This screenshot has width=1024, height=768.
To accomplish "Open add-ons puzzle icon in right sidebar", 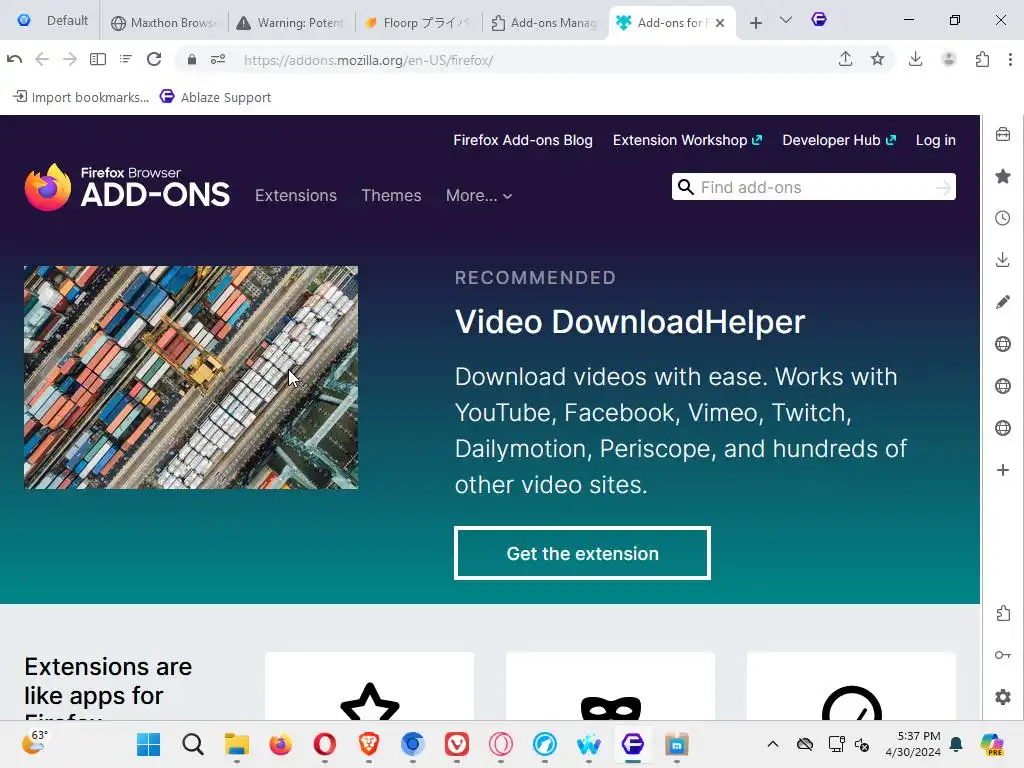I will (1003, 613).
